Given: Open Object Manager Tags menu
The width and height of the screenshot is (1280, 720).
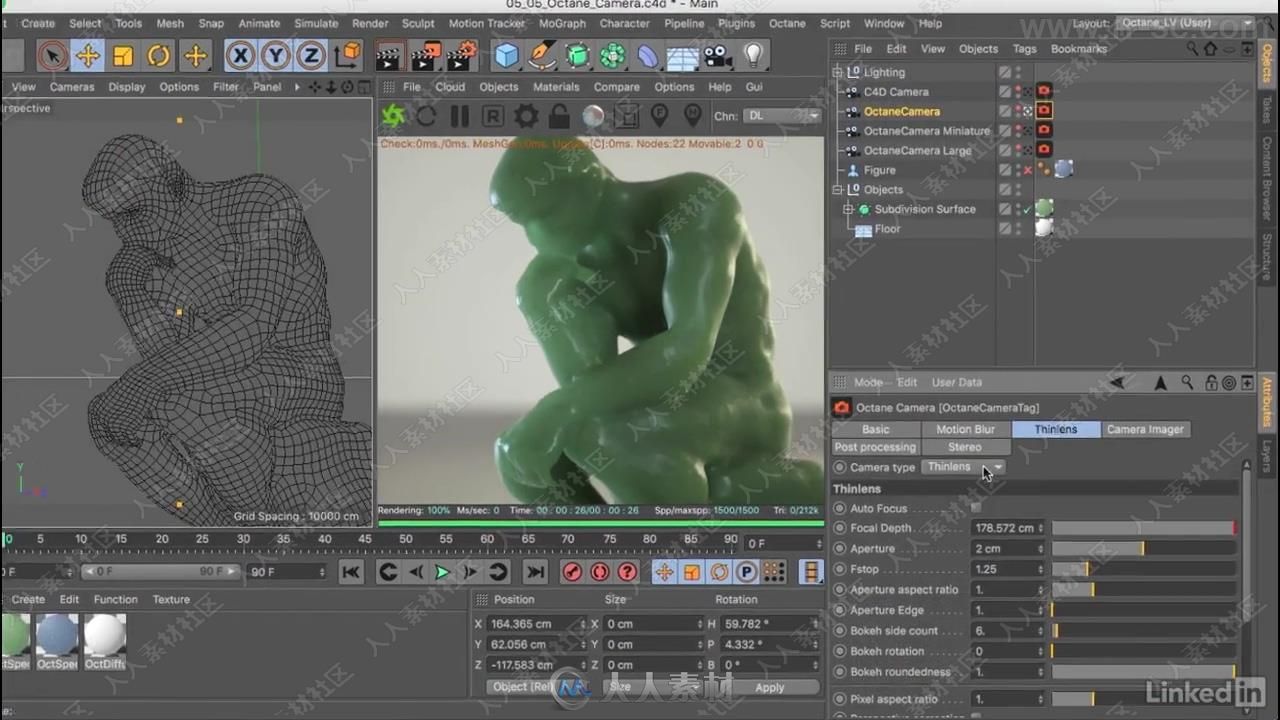Looking at the screenshot, I should (1024, 48).
